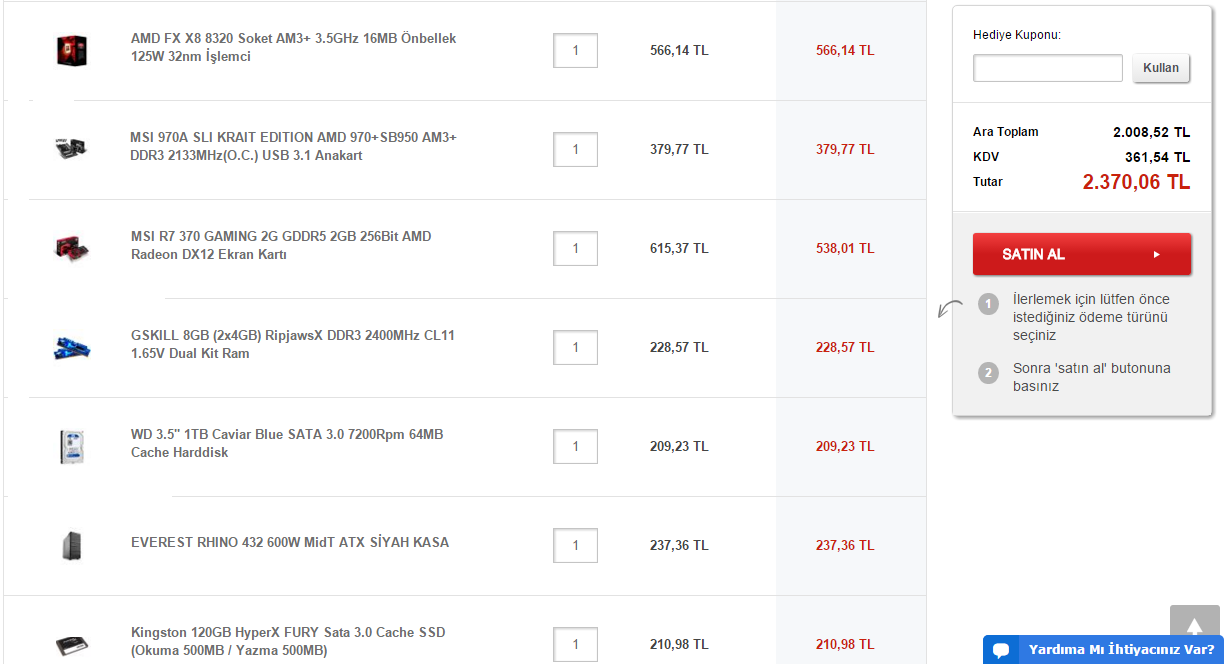
Task: Click the AMD FX X8 8320 processor thumbnail
Action: click(x=71, y=50)
